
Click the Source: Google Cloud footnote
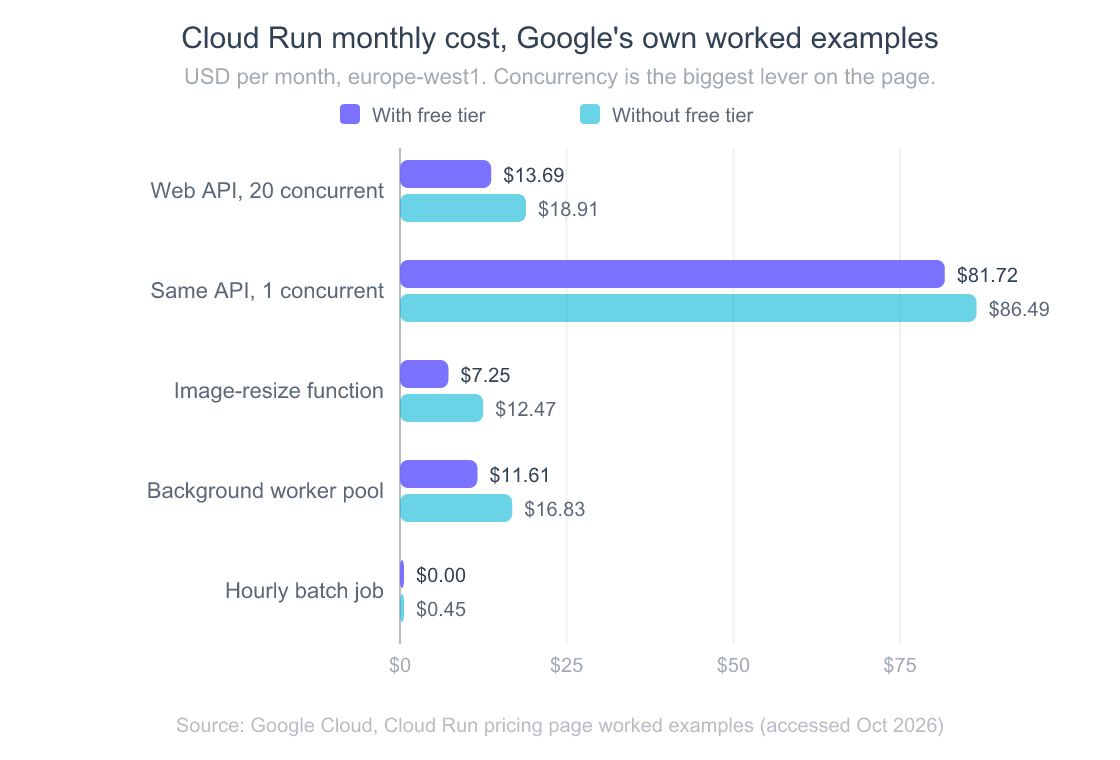pyautogui.click(x=560, y=725)
